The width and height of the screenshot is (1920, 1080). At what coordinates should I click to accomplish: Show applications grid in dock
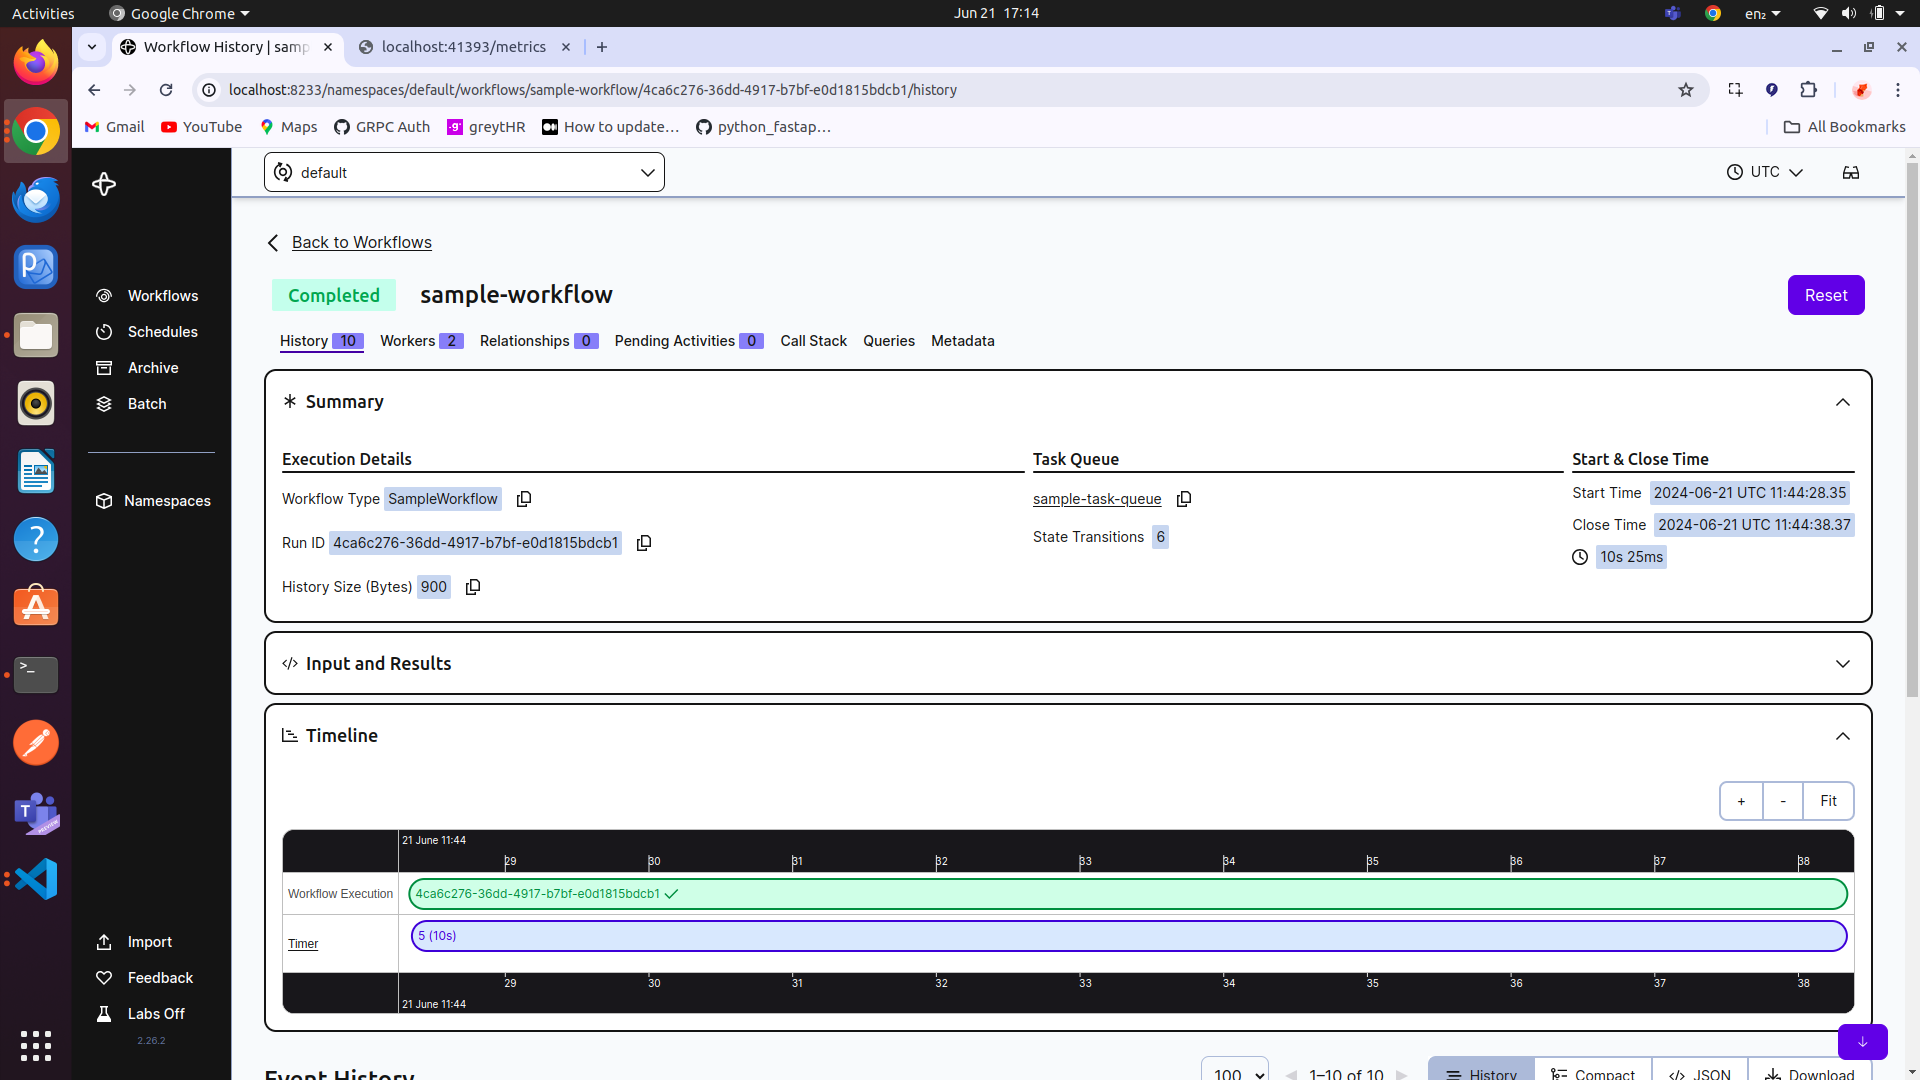point(36,1045)
